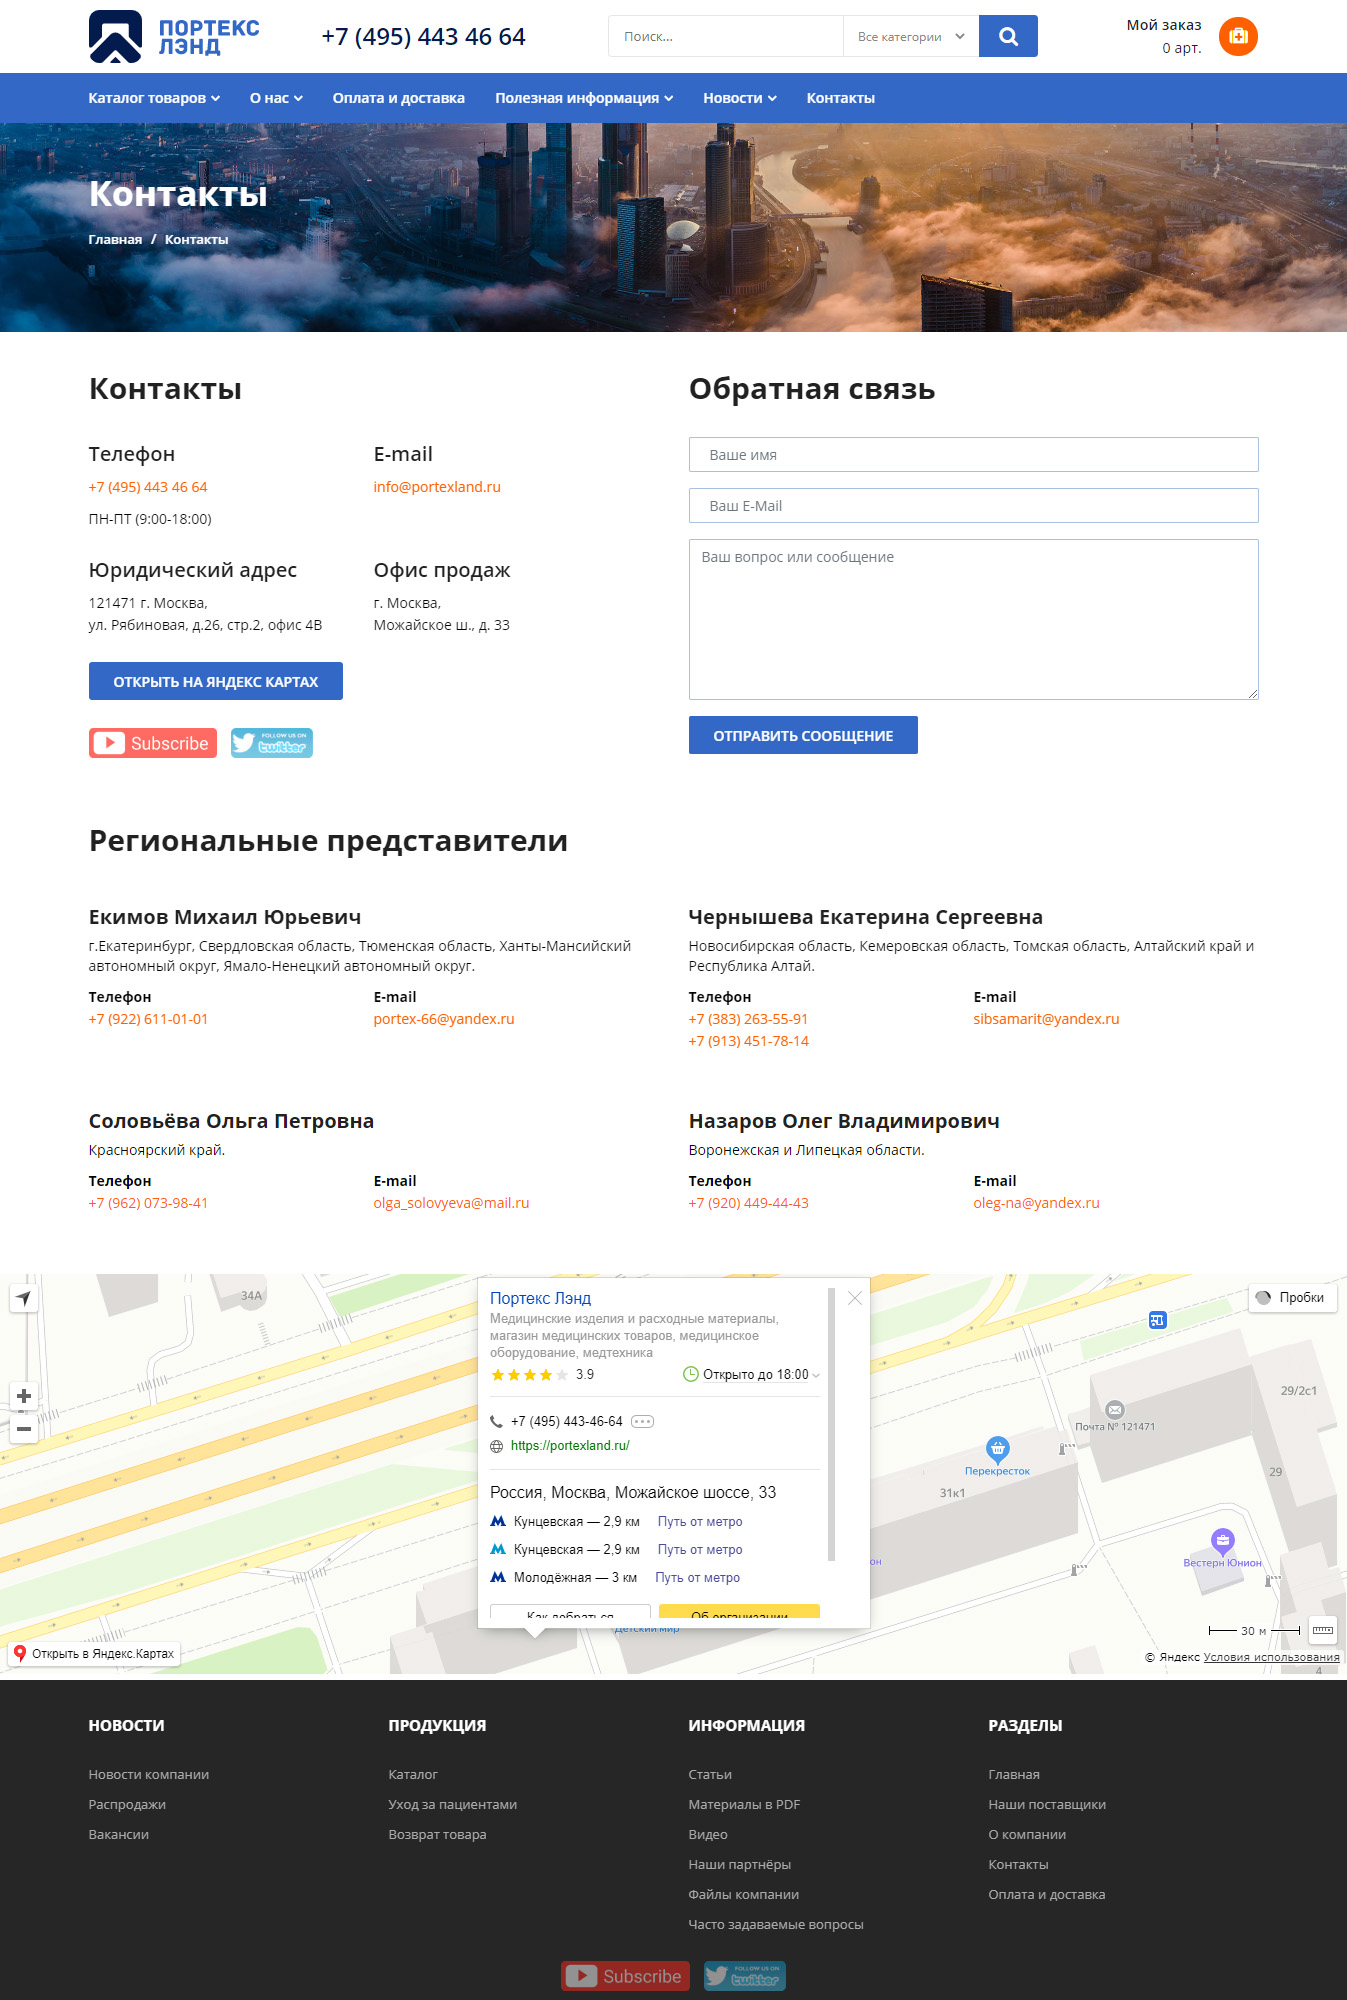Click the info@portexland.ru email link
The width and height of the screenshot is (1347, 2000).
pyautogui.click(x=437, y=487)
